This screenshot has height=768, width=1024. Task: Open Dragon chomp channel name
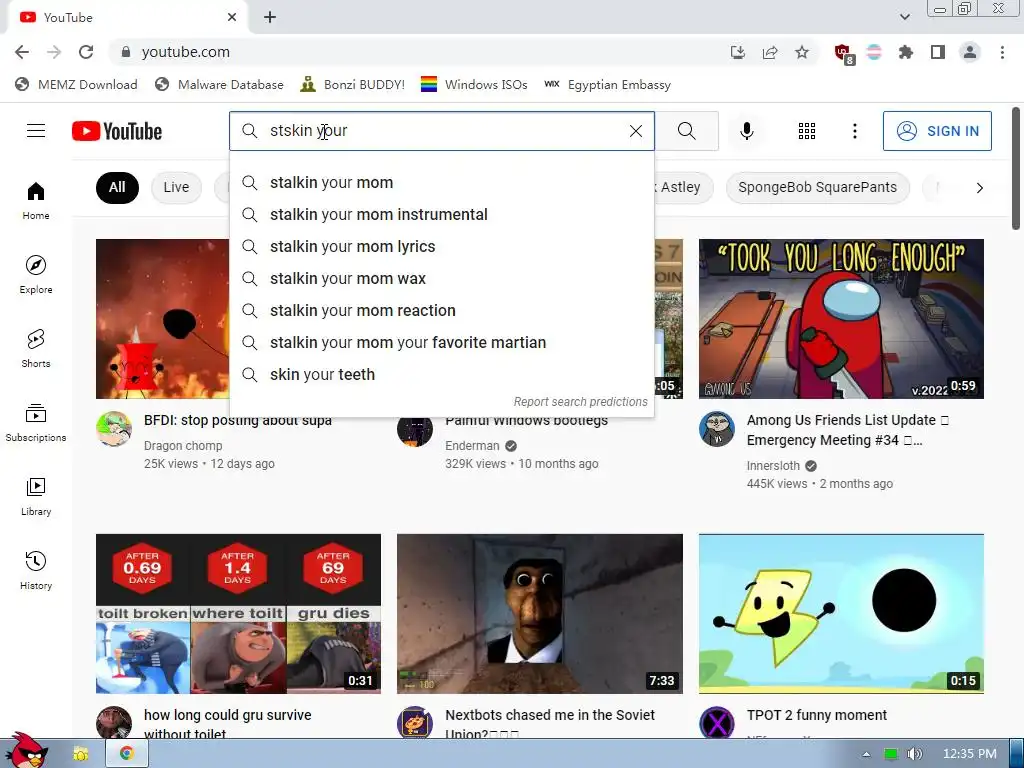183,445
